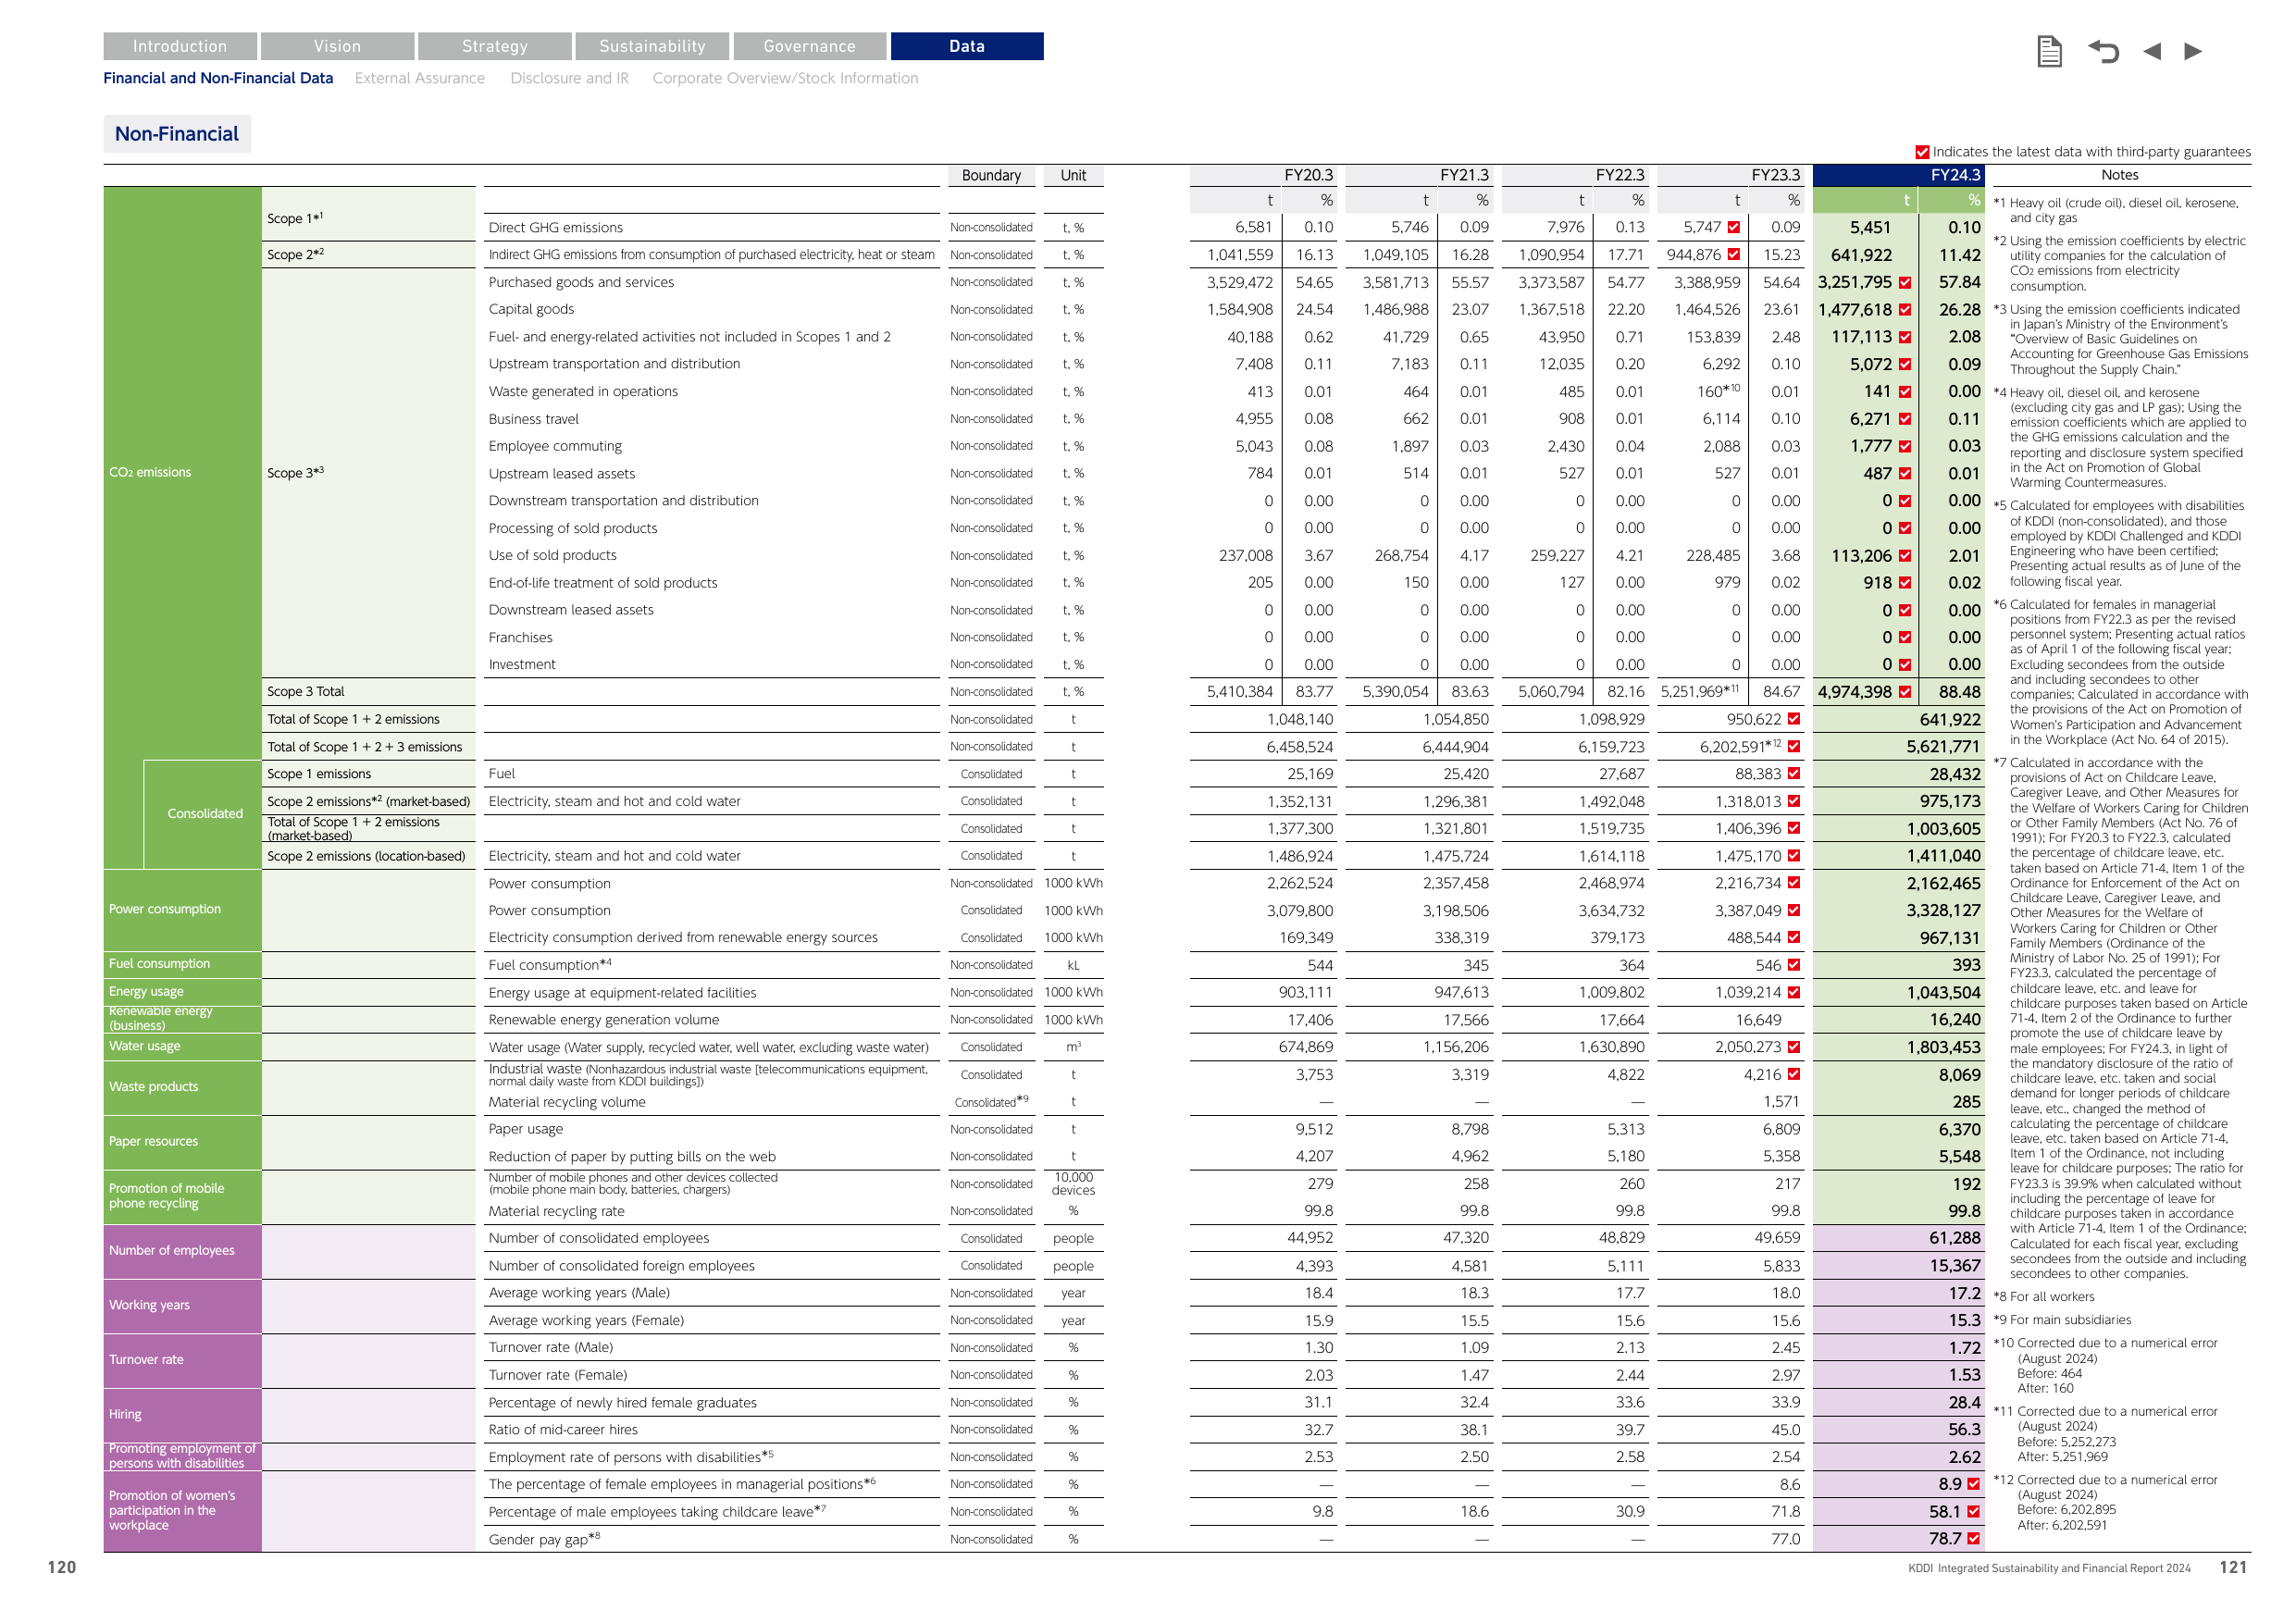Viewport: 2296px width, 1623px height.
Task: Click page number 120 in footer
Action: pyautogui.click(x=62, y=1567)
